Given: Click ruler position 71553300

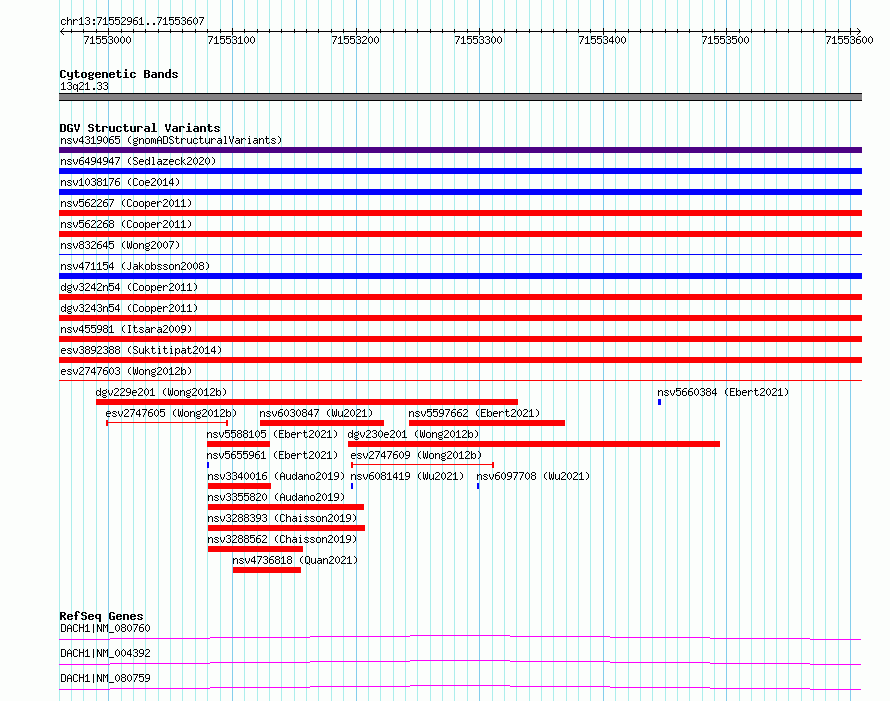Looking at the screenshot, I should click(478, 40).
